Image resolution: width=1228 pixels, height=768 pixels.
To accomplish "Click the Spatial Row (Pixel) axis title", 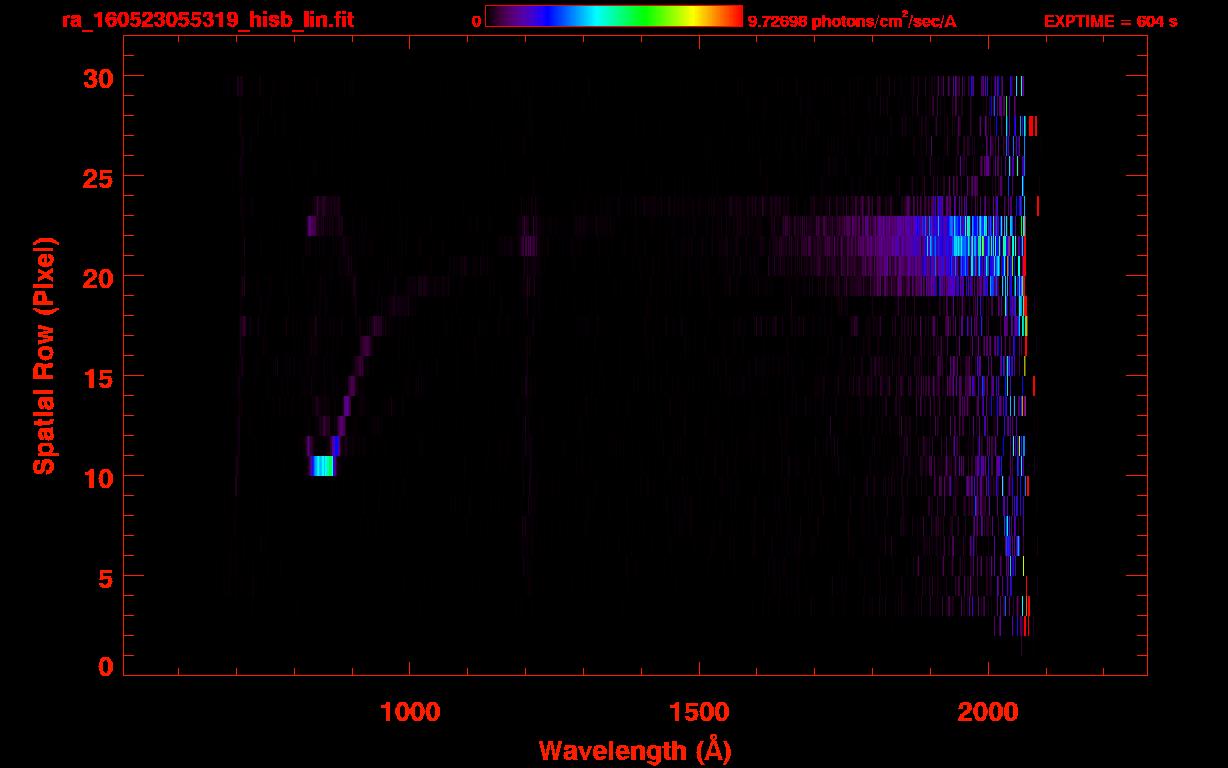I will (44, 356).
